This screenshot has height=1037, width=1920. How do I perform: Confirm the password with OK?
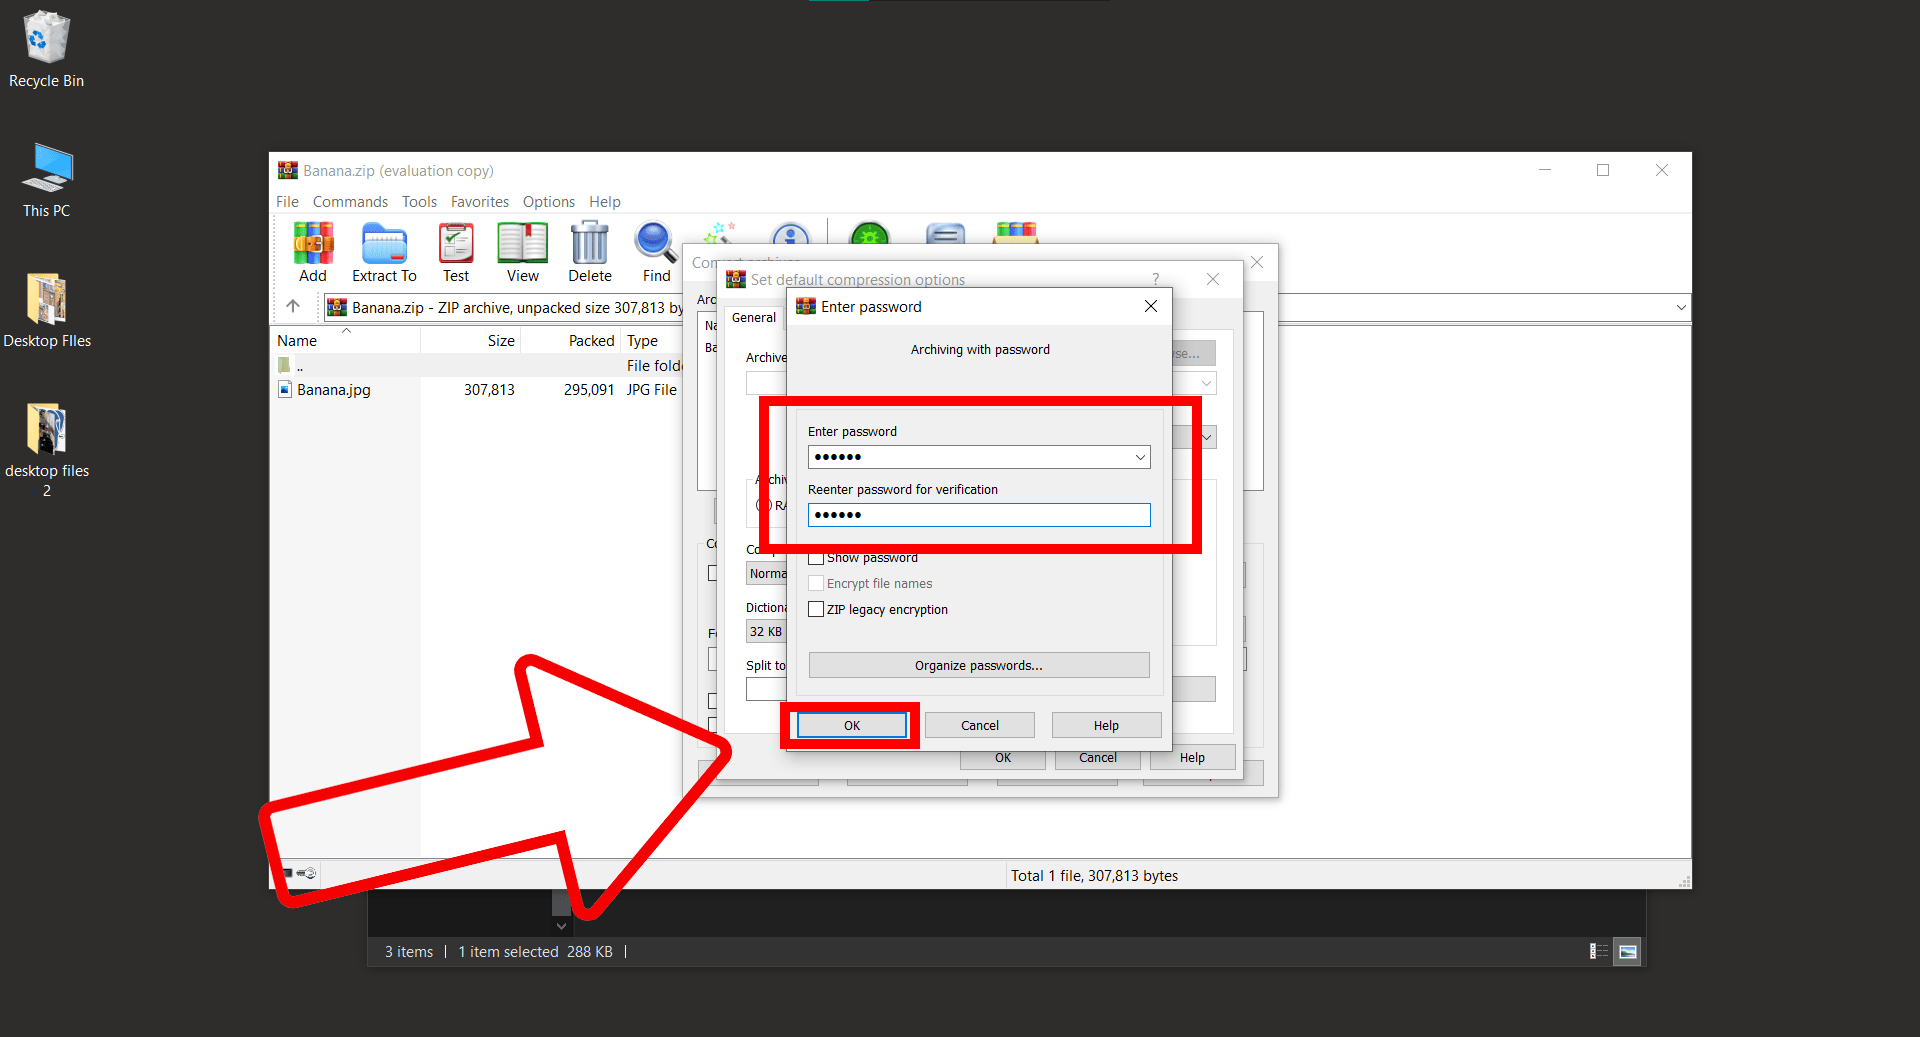pyautogui.click(x=851, y=724)
